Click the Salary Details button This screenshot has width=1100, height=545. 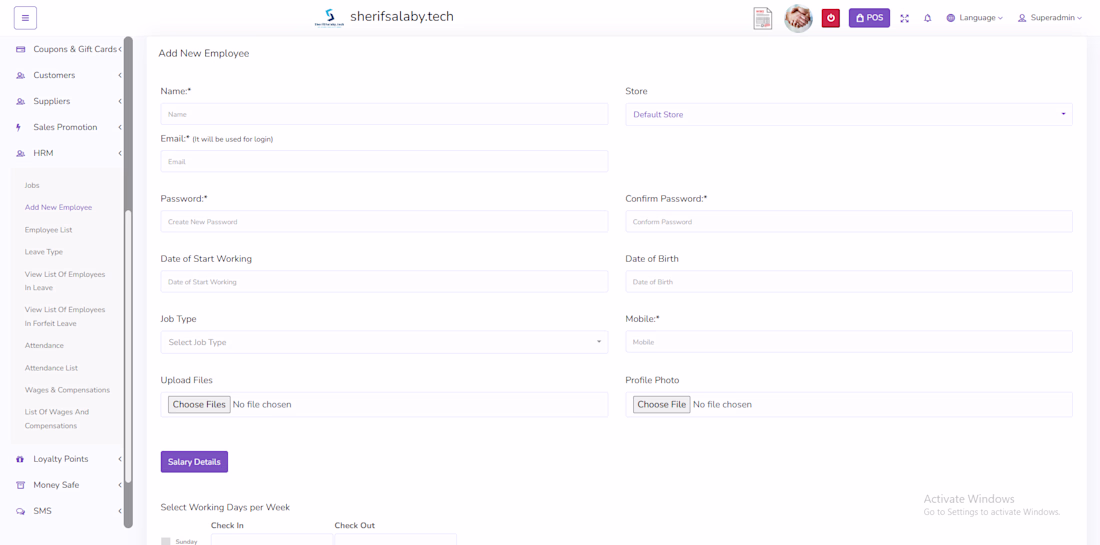(194, 462)
